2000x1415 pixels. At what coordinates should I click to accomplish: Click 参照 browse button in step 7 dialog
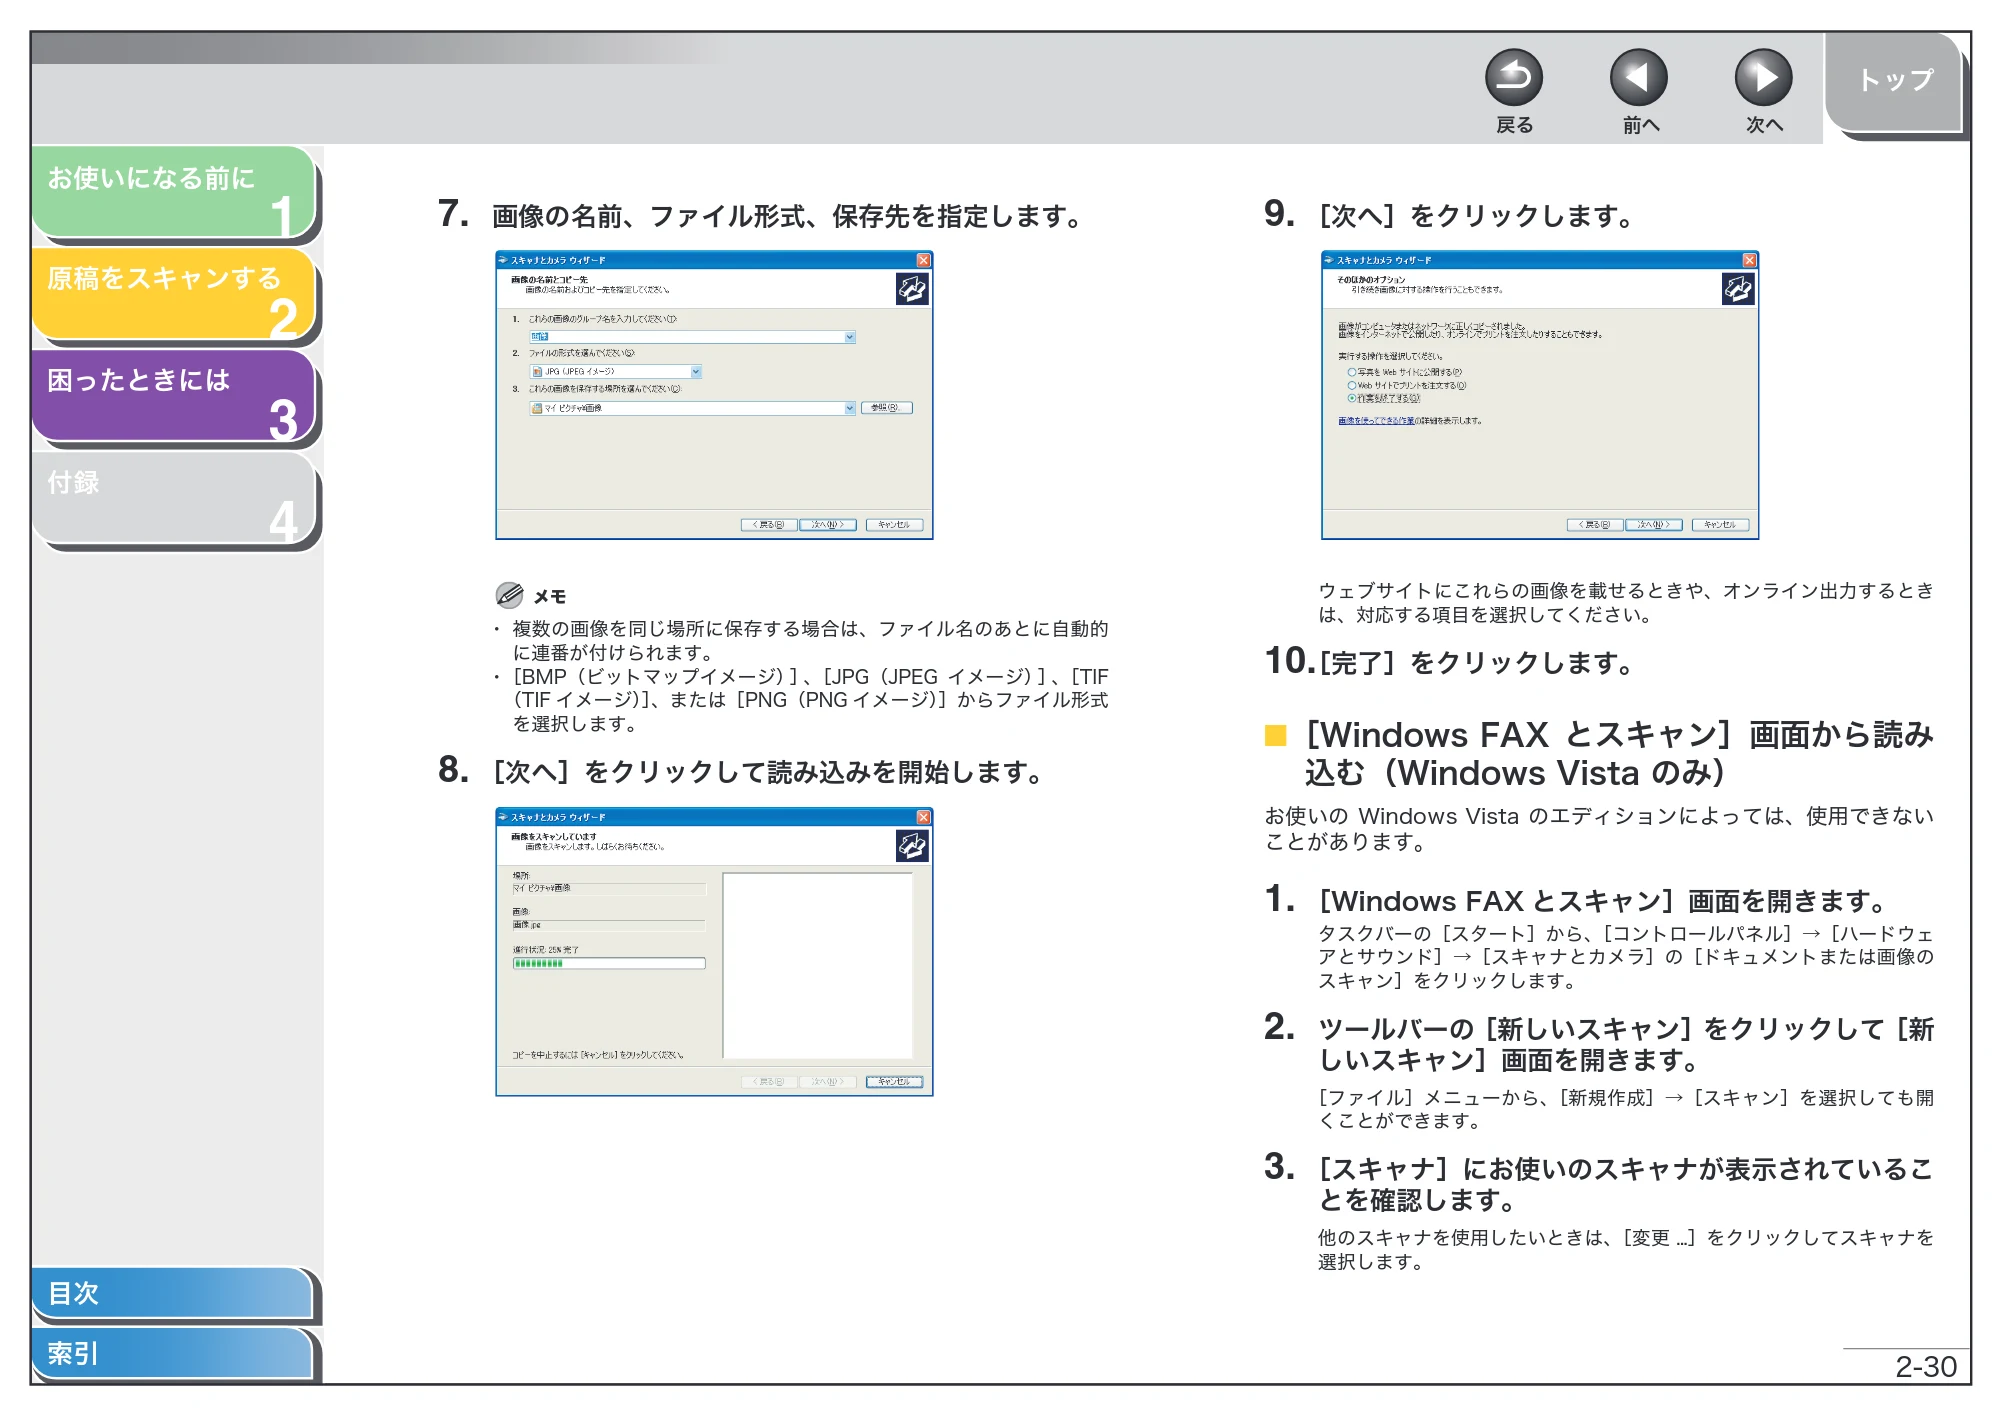tap(886, 408)
